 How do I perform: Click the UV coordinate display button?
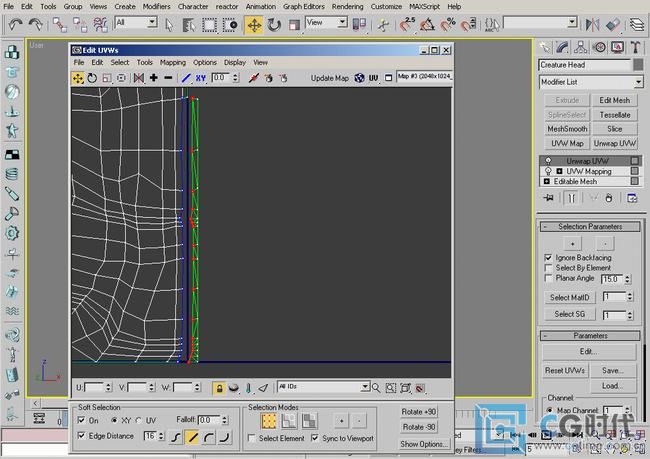(x=374, y=78)
